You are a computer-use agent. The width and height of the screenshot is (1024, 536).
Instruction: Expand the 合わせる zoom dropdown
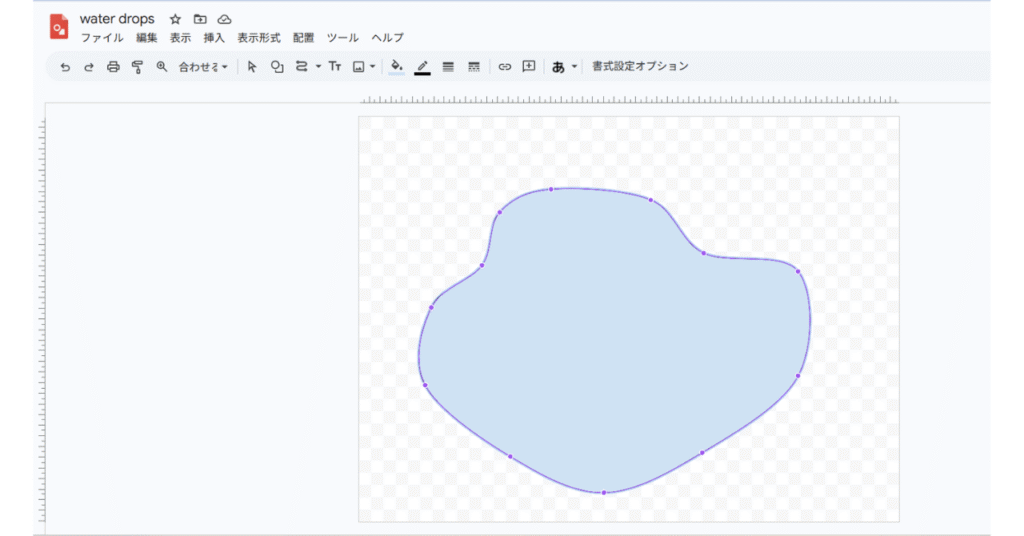pyautogui.click(x=203, y=67)
